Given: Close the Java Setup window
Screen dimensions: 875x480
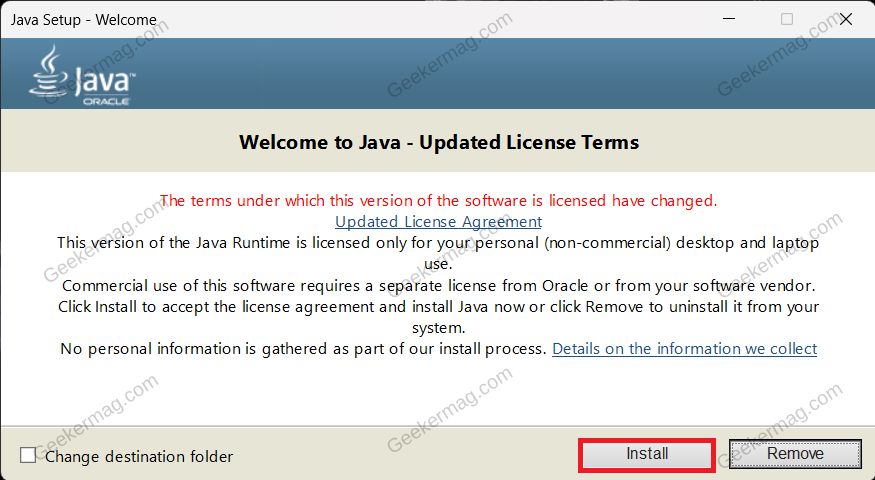Looking at the screenshot, I should point(845,19).
